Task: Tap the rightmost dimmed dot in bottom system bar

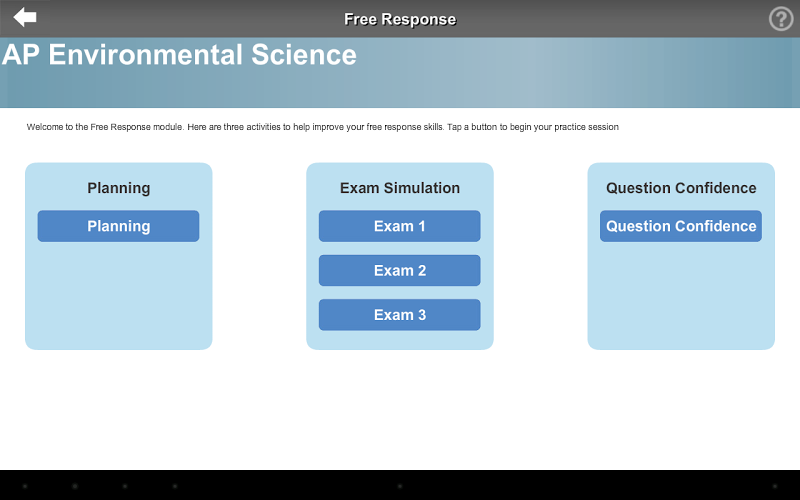Action: coord(775,486)
